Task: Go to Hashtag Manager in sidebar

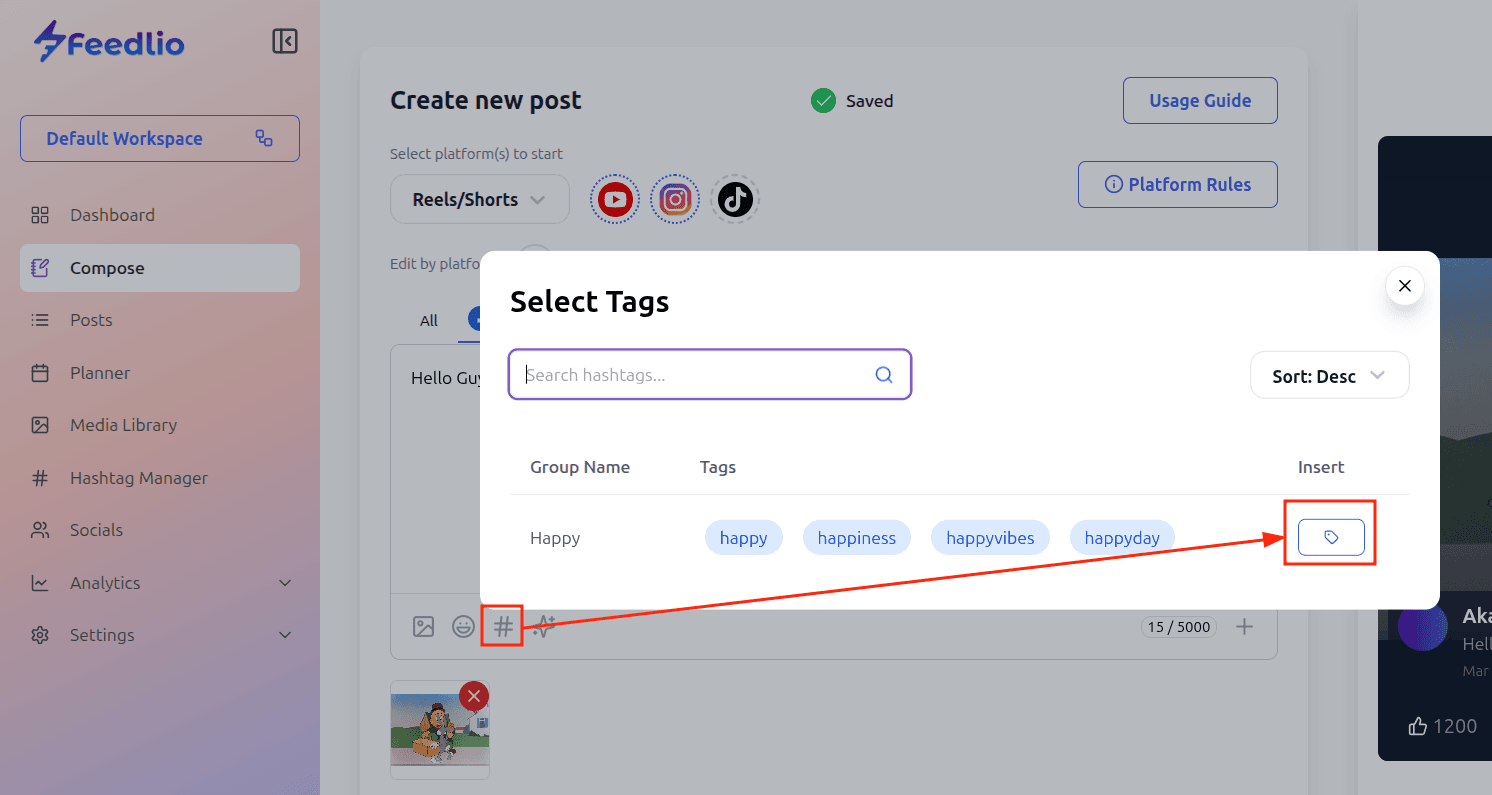Action: pos(139,478)
